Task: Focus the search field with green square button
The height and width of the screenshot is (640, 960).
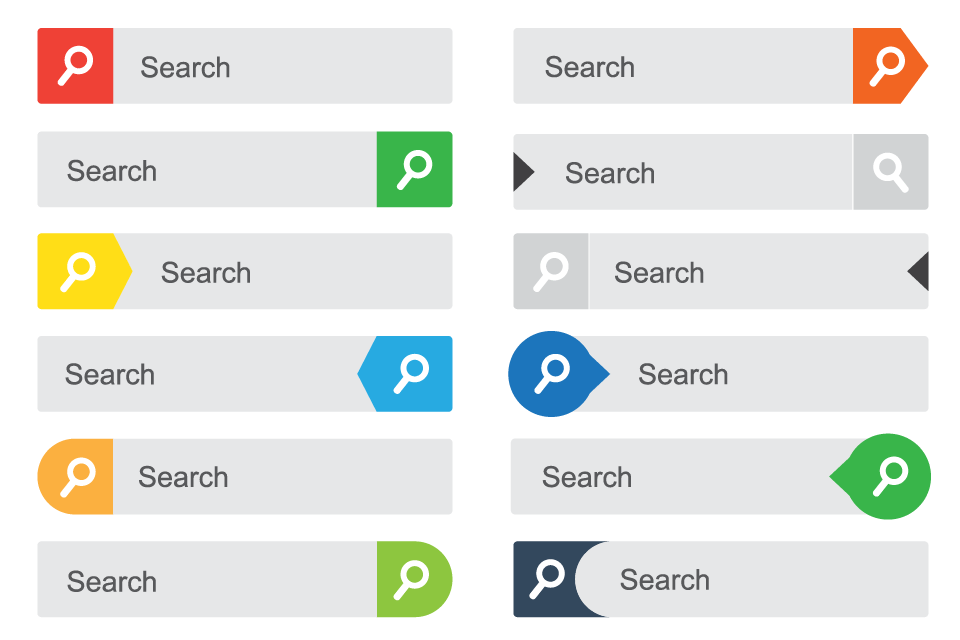Action: [207, 169]
